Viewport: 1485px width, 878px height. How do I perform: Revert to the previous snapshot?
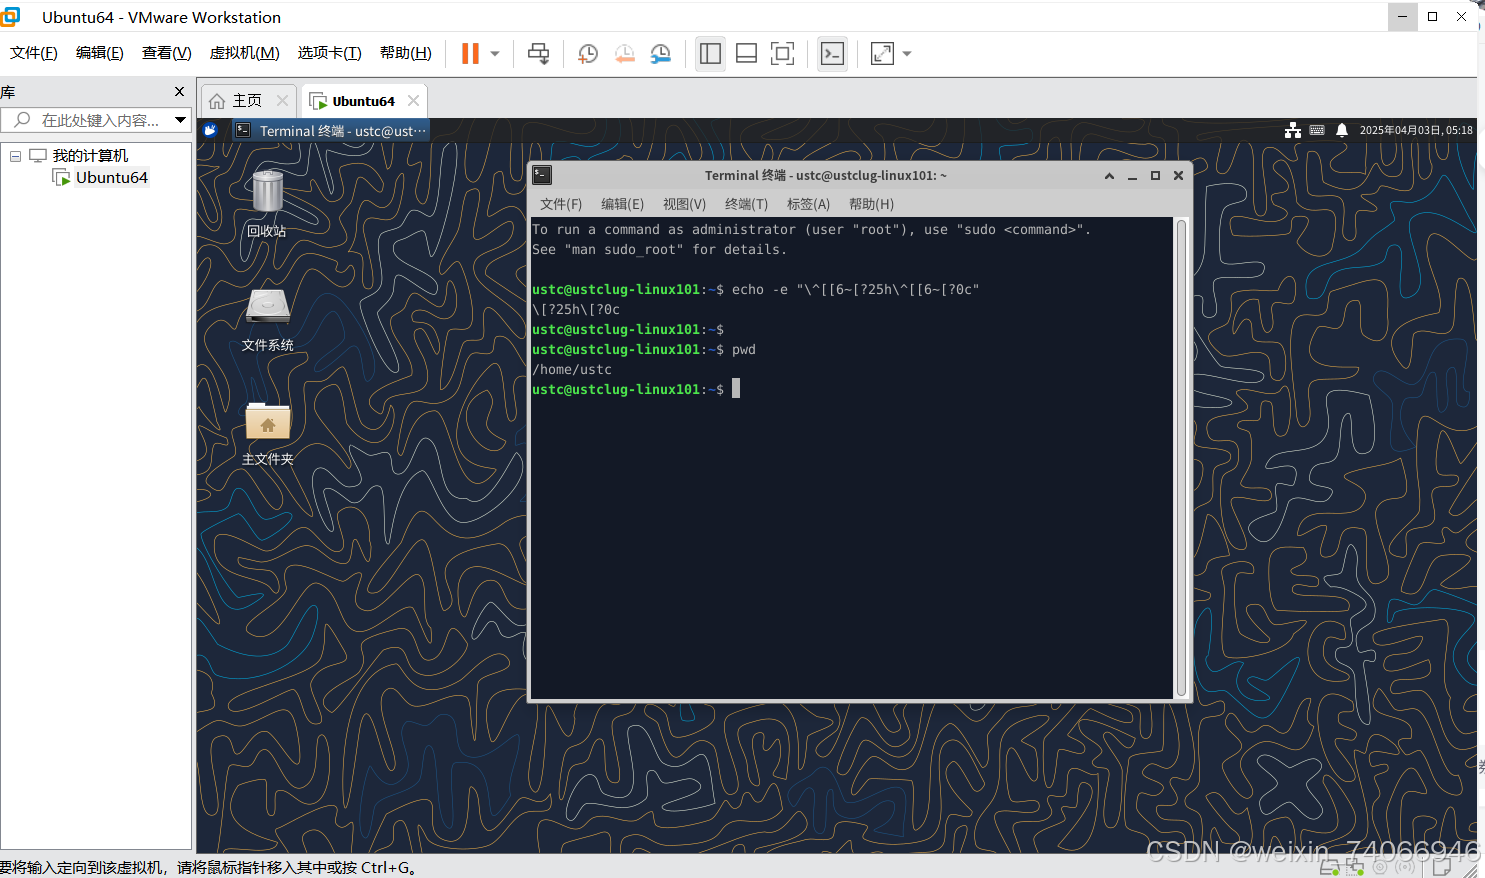[x=624, y=54]
